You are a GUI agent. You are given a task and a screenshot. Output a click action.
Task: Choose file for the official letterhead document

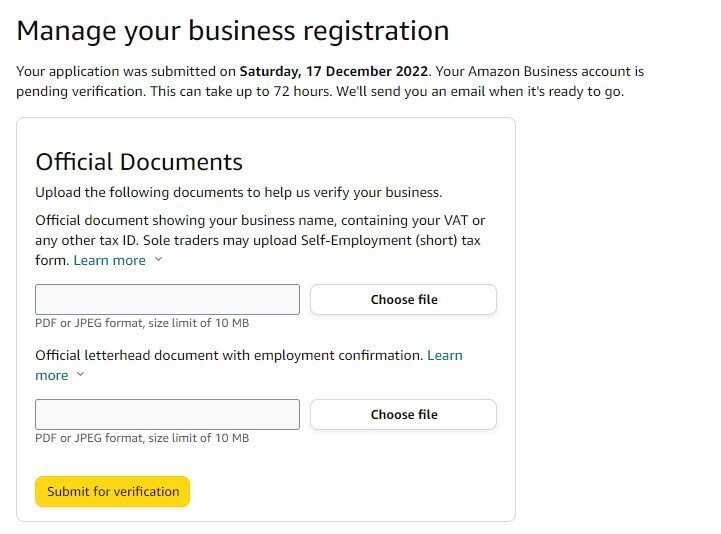tap(403, 414)
